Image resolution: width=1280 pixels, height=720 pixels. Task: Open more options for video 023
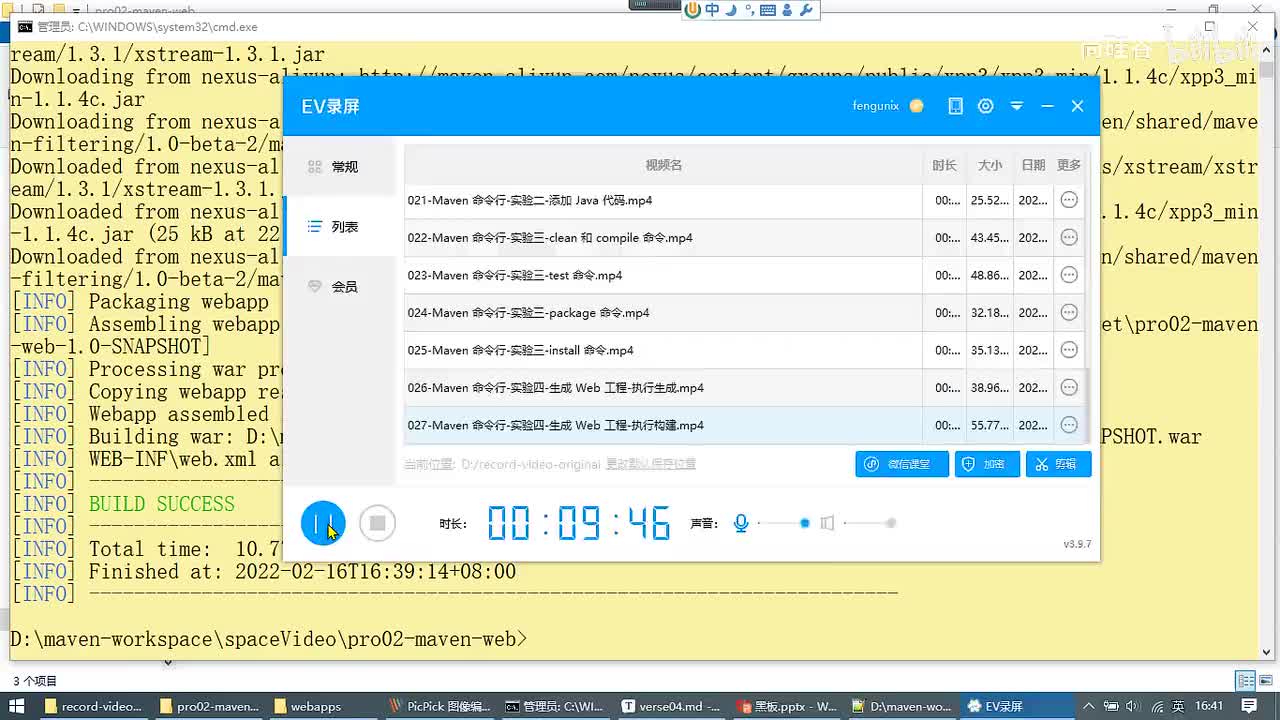tap(1069, 275)
